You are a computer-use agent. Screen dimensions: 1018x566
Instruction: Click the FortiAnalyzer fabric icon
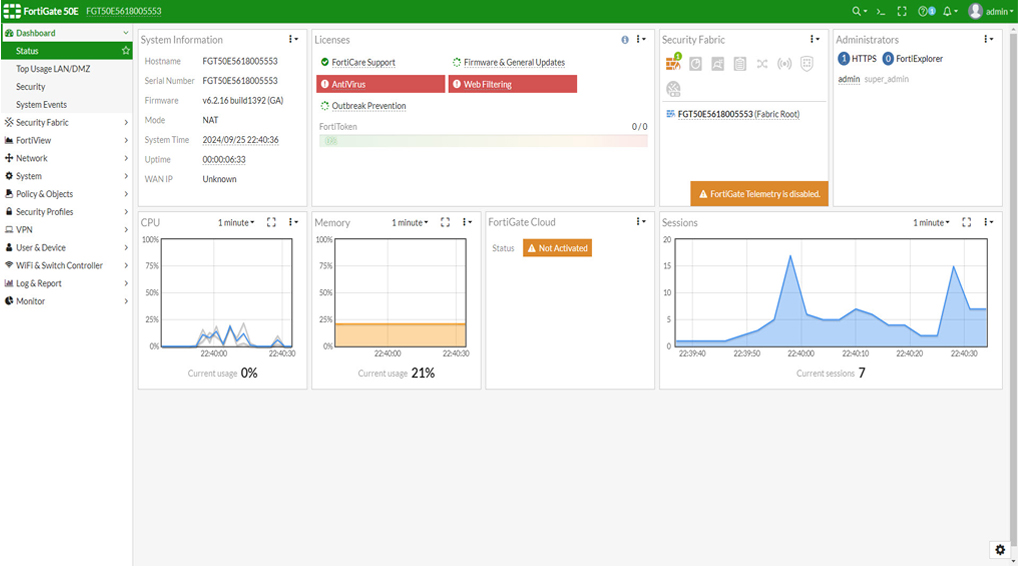[695, 64]
